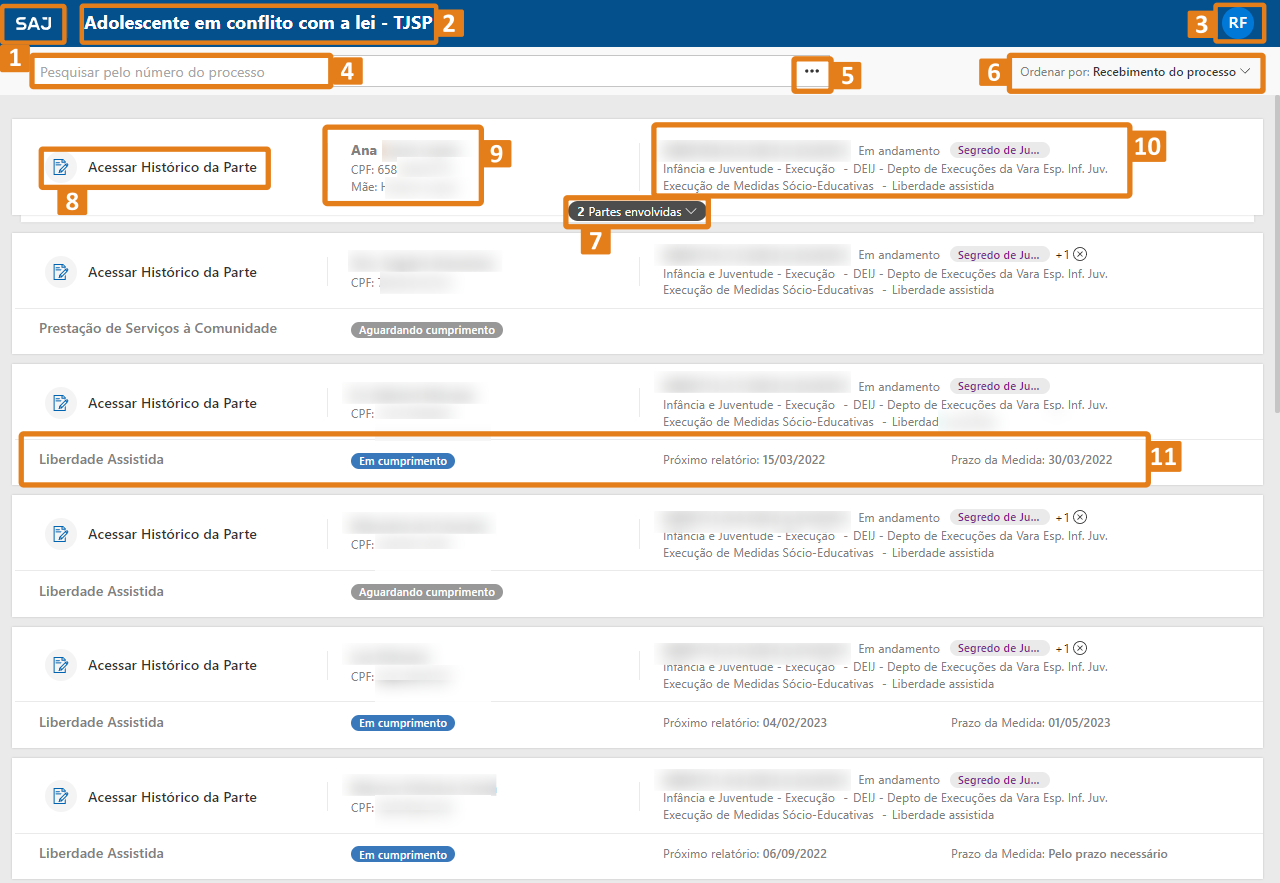Screen dimensions: 1280x883
Task: Click Em andamento status on Prestação de Serviços card
Action: pos(899,255)
